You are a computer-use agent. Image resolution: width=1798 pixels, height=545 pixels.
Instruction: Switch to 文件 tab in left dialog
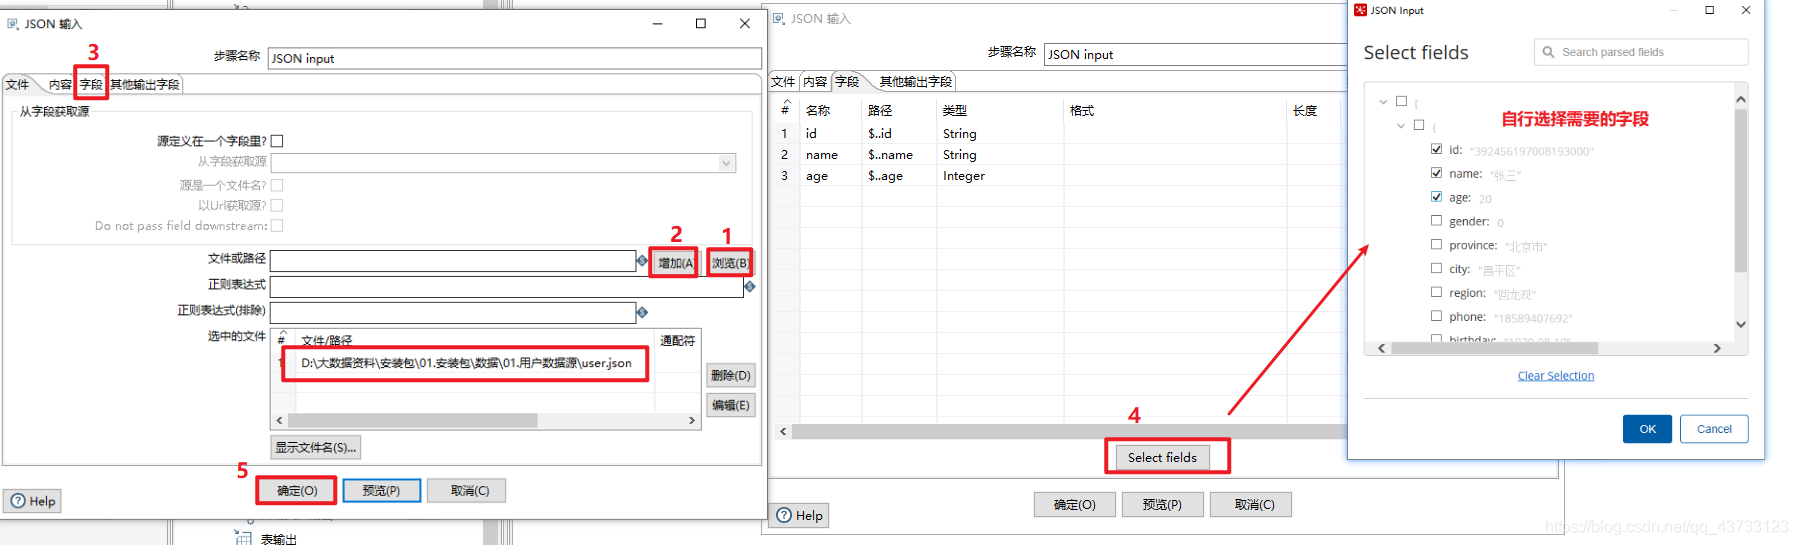pos(18,85)
